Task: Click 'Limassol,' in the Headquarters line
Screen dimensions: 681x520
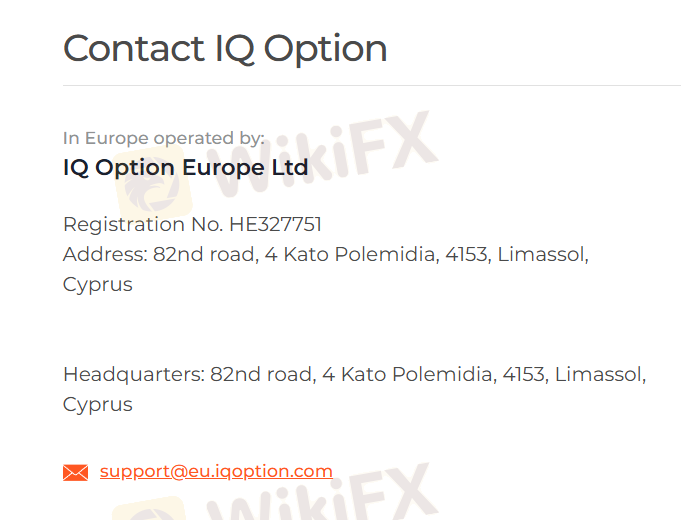Action: [x=601, y=374]
